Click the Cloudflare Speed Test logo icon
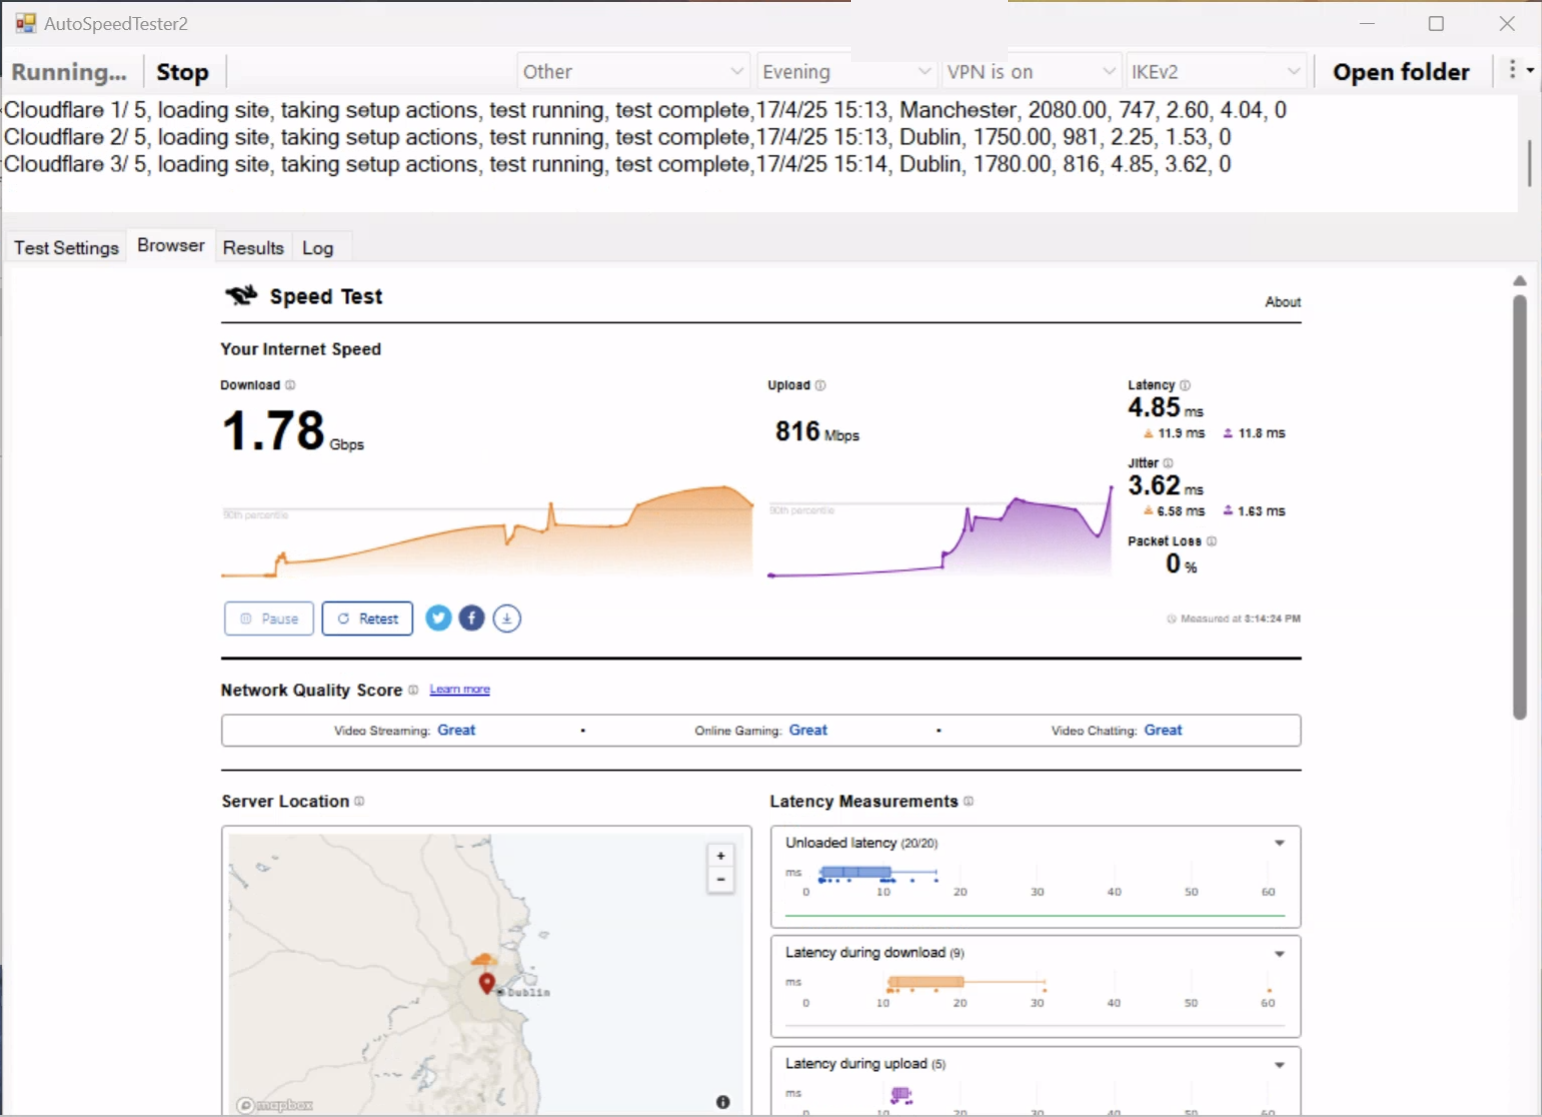The width and height of the screenshot is (1542, 1117). [x=241, y=295]
